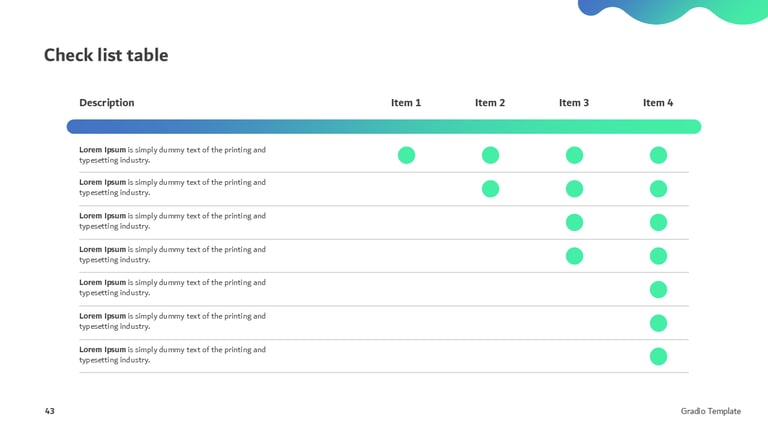Image resolution: width=768 pixels, height=432 pixels.
Task: Click the Item 4 dot in the sixth row
Action: click(658, 323)
